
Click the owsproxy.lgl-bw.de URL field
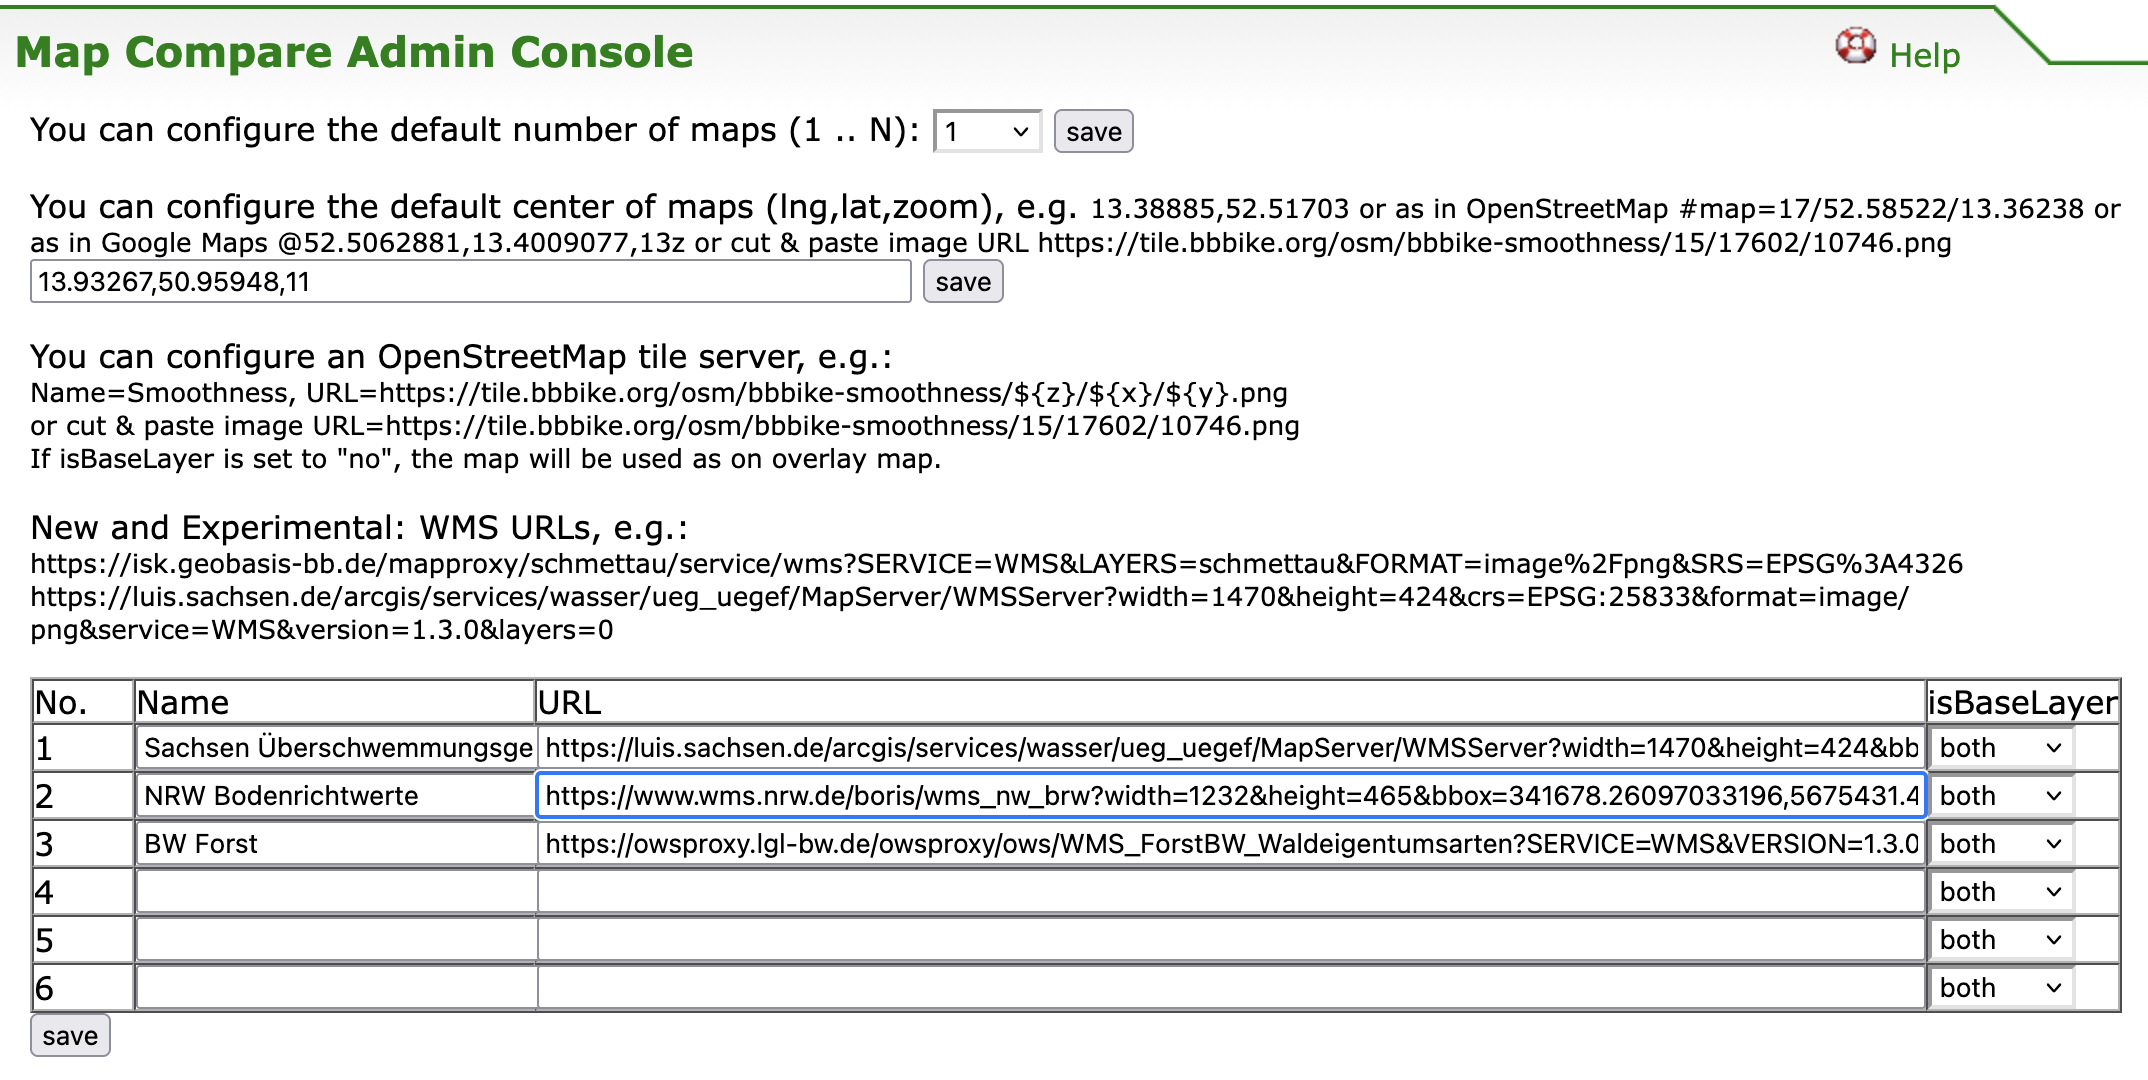pos(1230,844)
